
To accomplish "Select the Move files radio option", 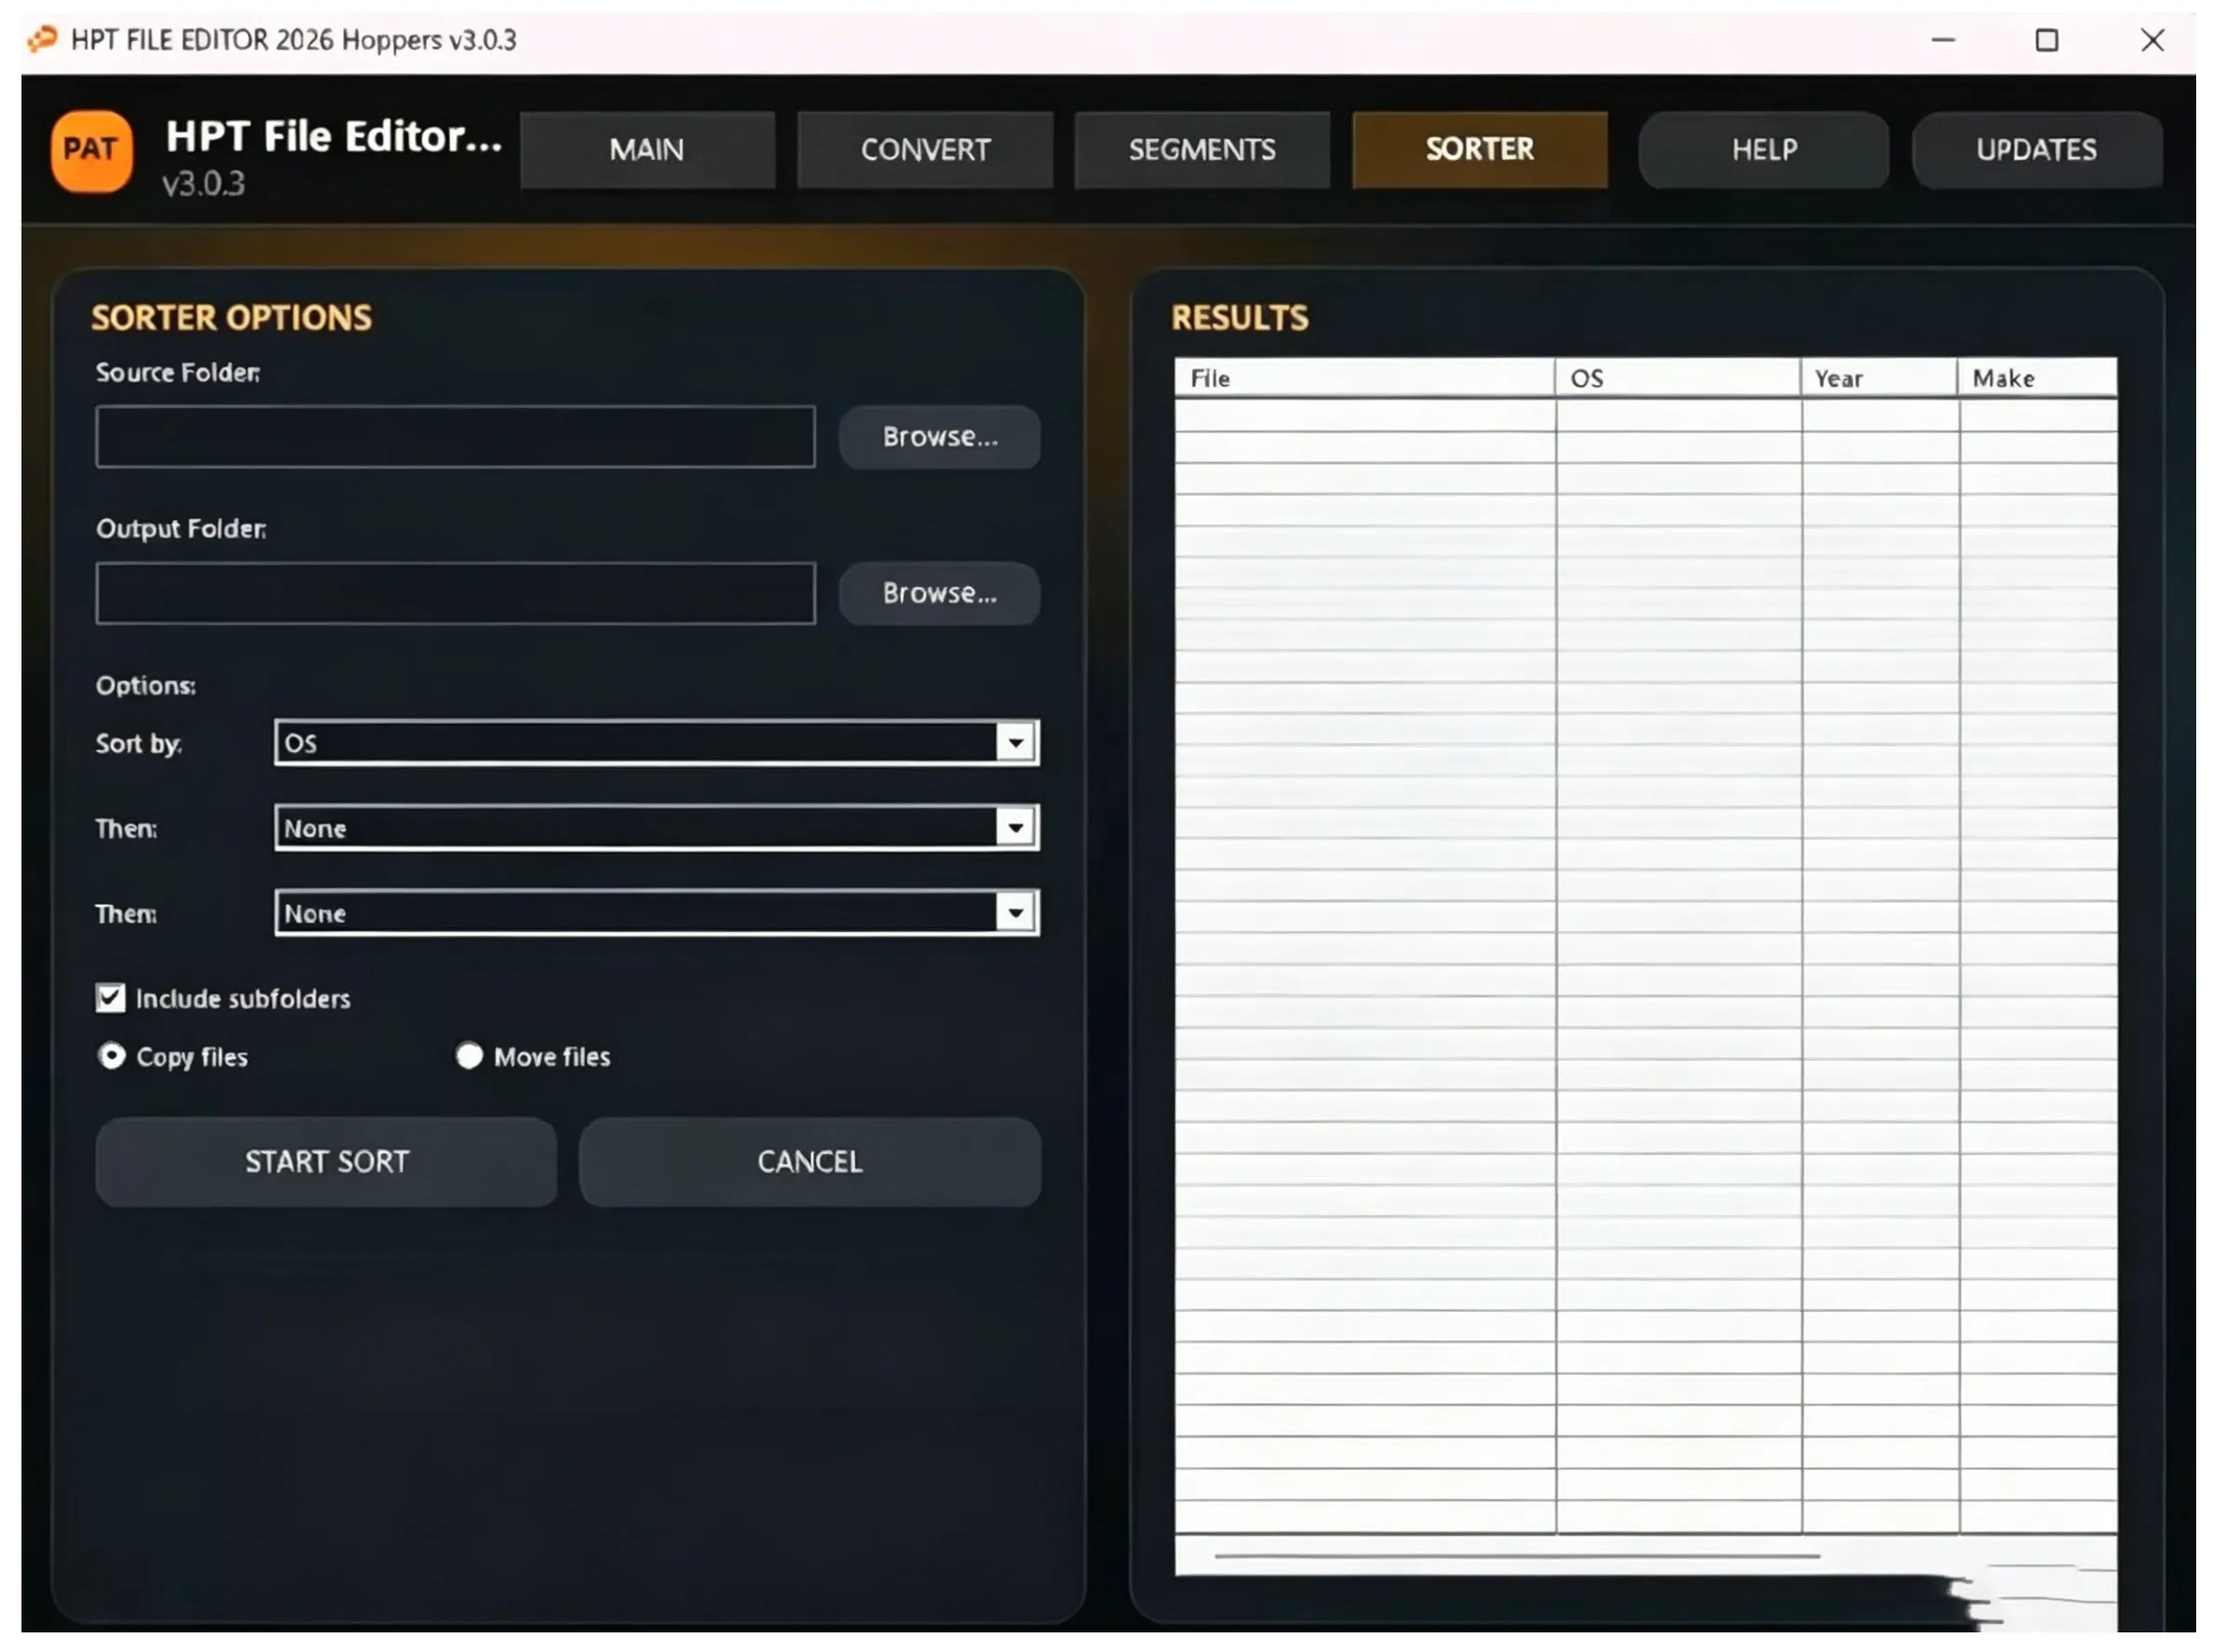I will (468, 1055).
